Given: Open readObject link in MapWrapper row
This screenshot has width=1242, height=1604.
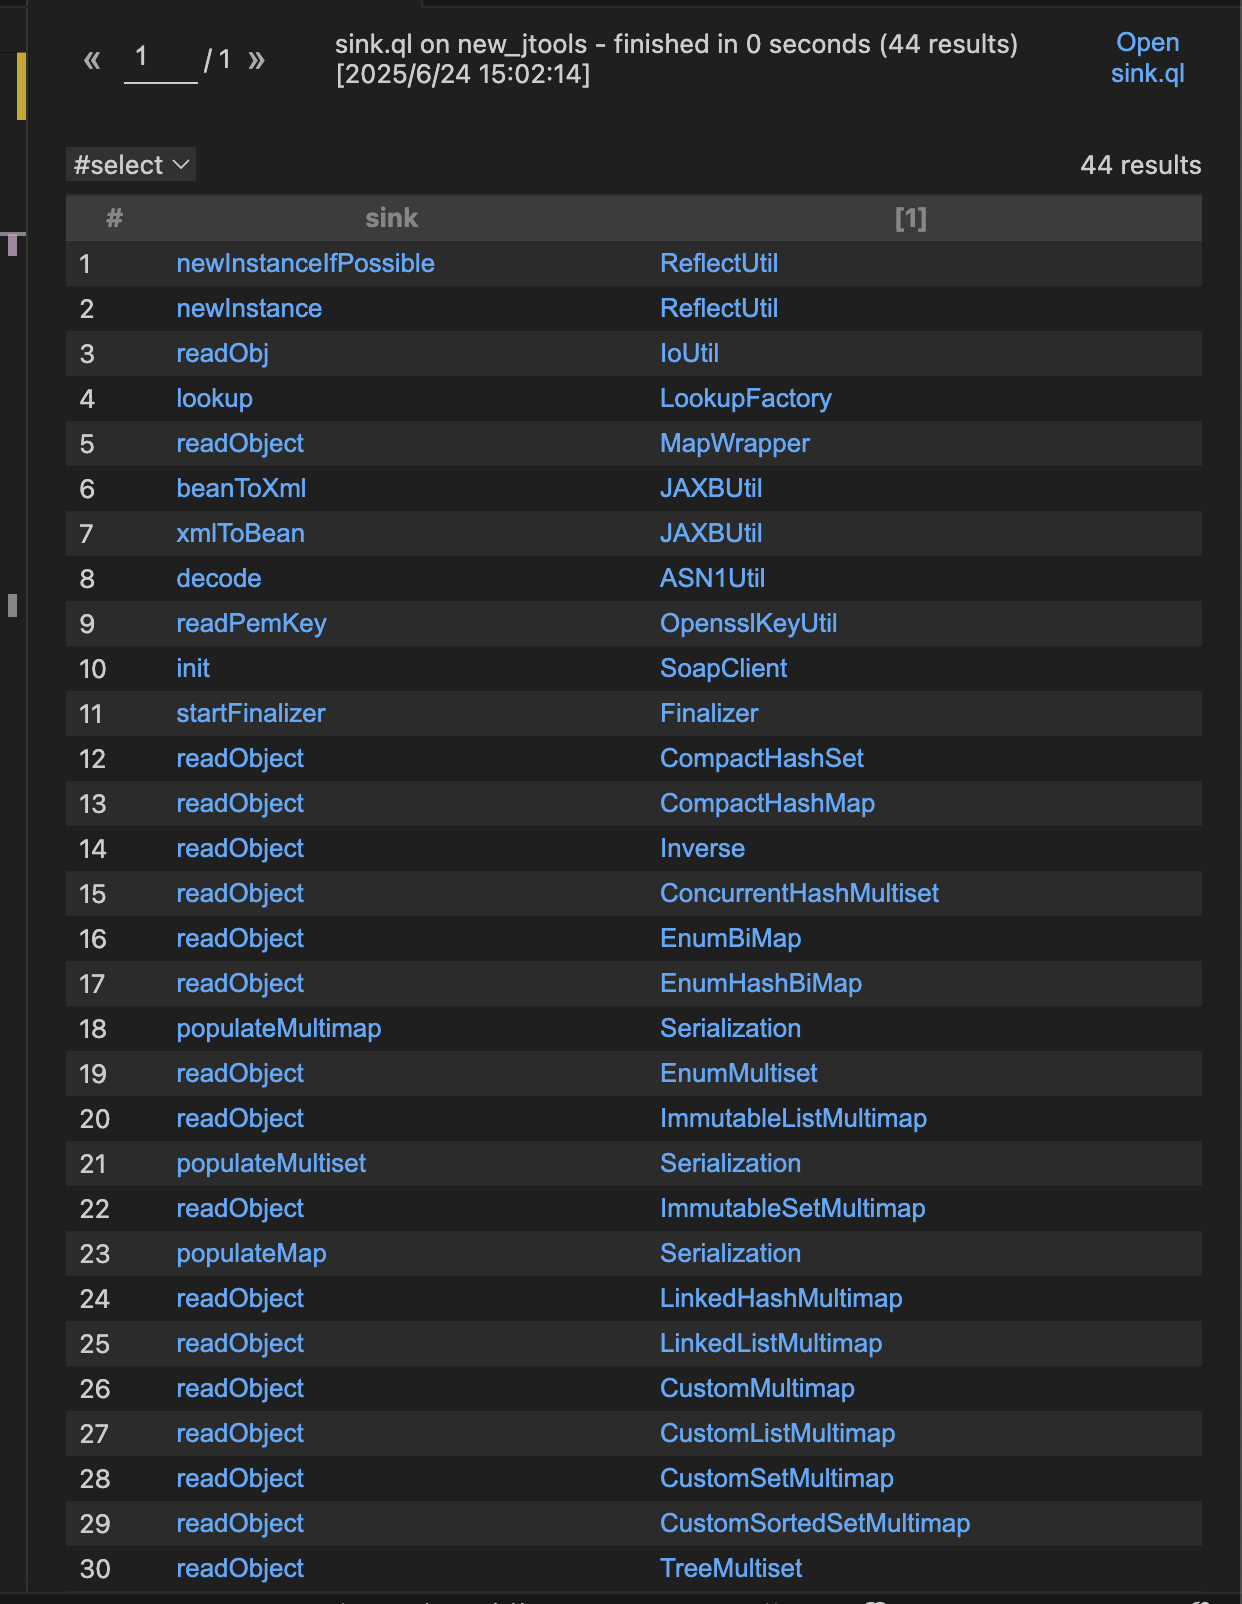Looking at the screenshot, I should 240,443.
